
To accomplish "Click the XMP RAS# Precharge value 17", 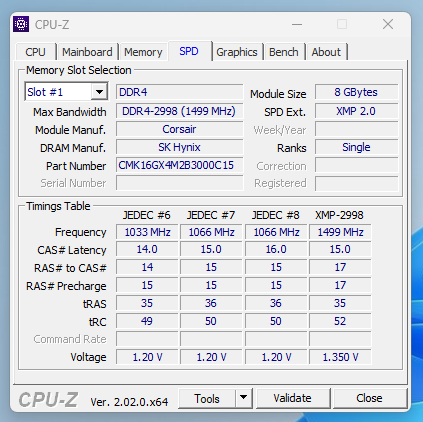I will click(x=340, y=285).
